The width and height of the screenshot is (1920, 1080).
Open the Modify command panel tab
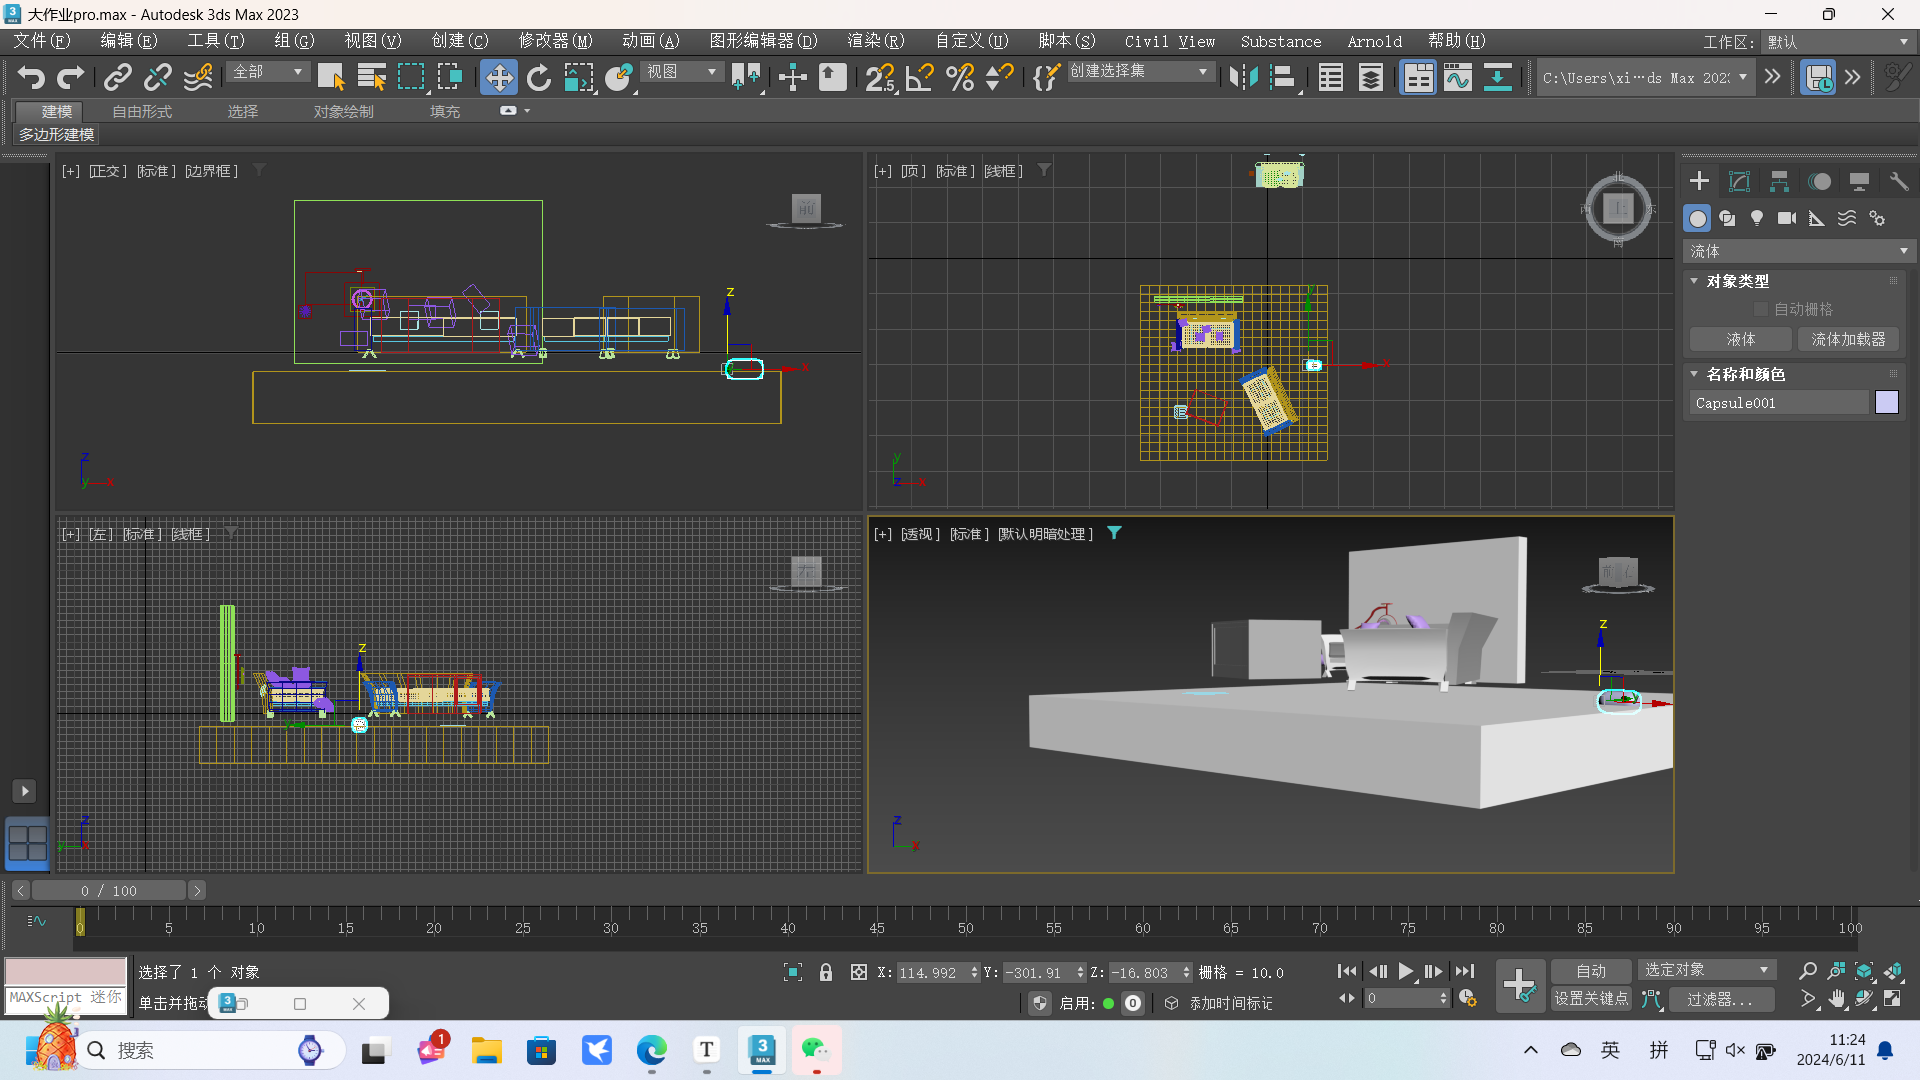pos(1739,181)
